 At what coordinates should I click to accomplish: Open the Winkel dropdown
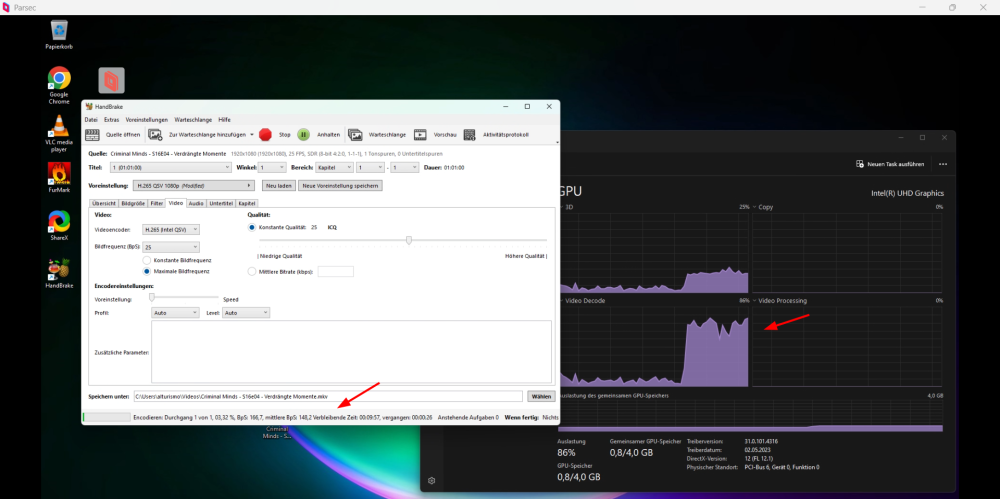coord(272,167)
